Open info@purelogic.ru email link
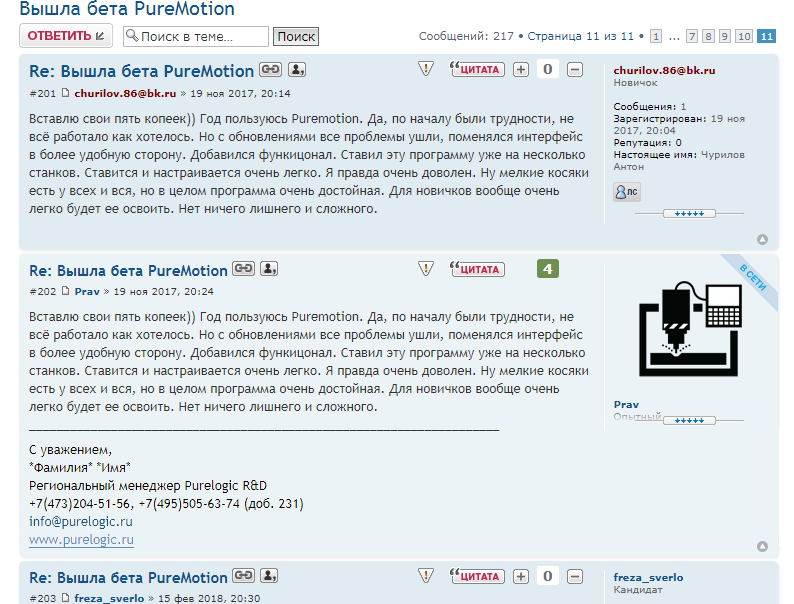This screenshot has height=604, width=794. click(x=81, y=521)
